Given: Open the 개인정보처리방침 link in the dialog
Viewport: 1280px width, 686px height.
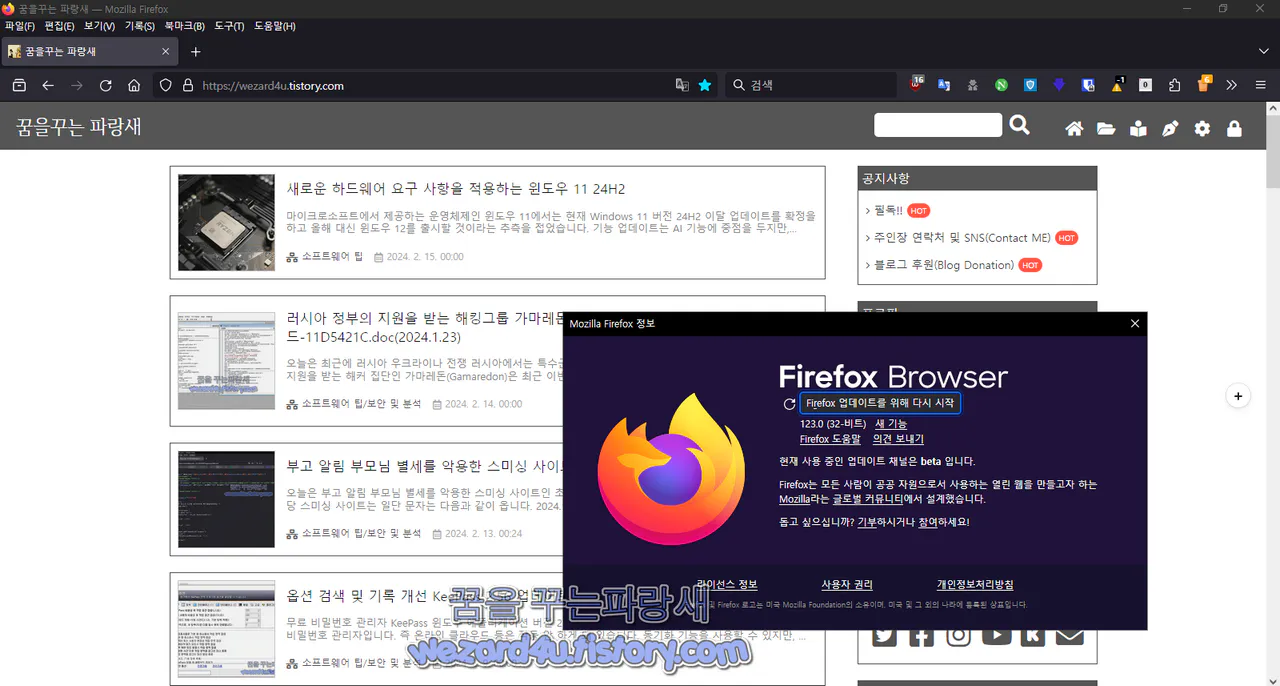Looking at the screenshot, I should (976, 584).
